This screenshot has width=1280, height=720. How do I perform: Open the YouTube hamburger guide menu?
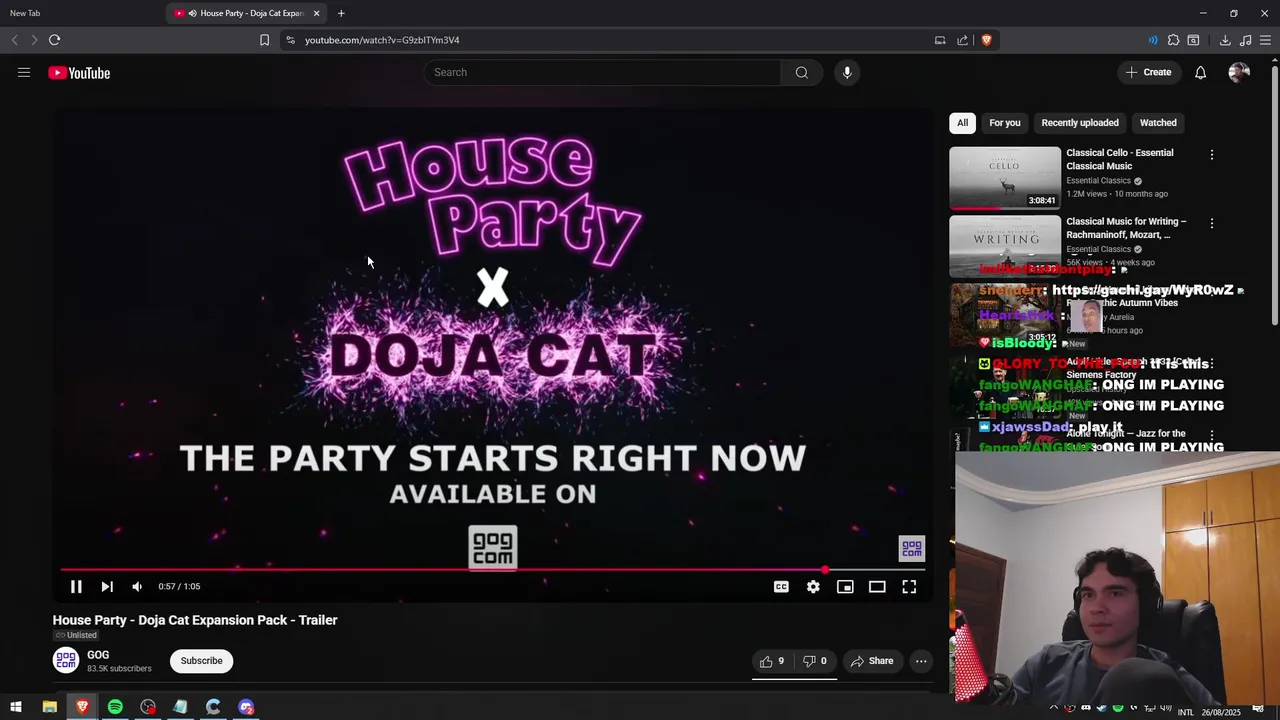pos(24,72)
